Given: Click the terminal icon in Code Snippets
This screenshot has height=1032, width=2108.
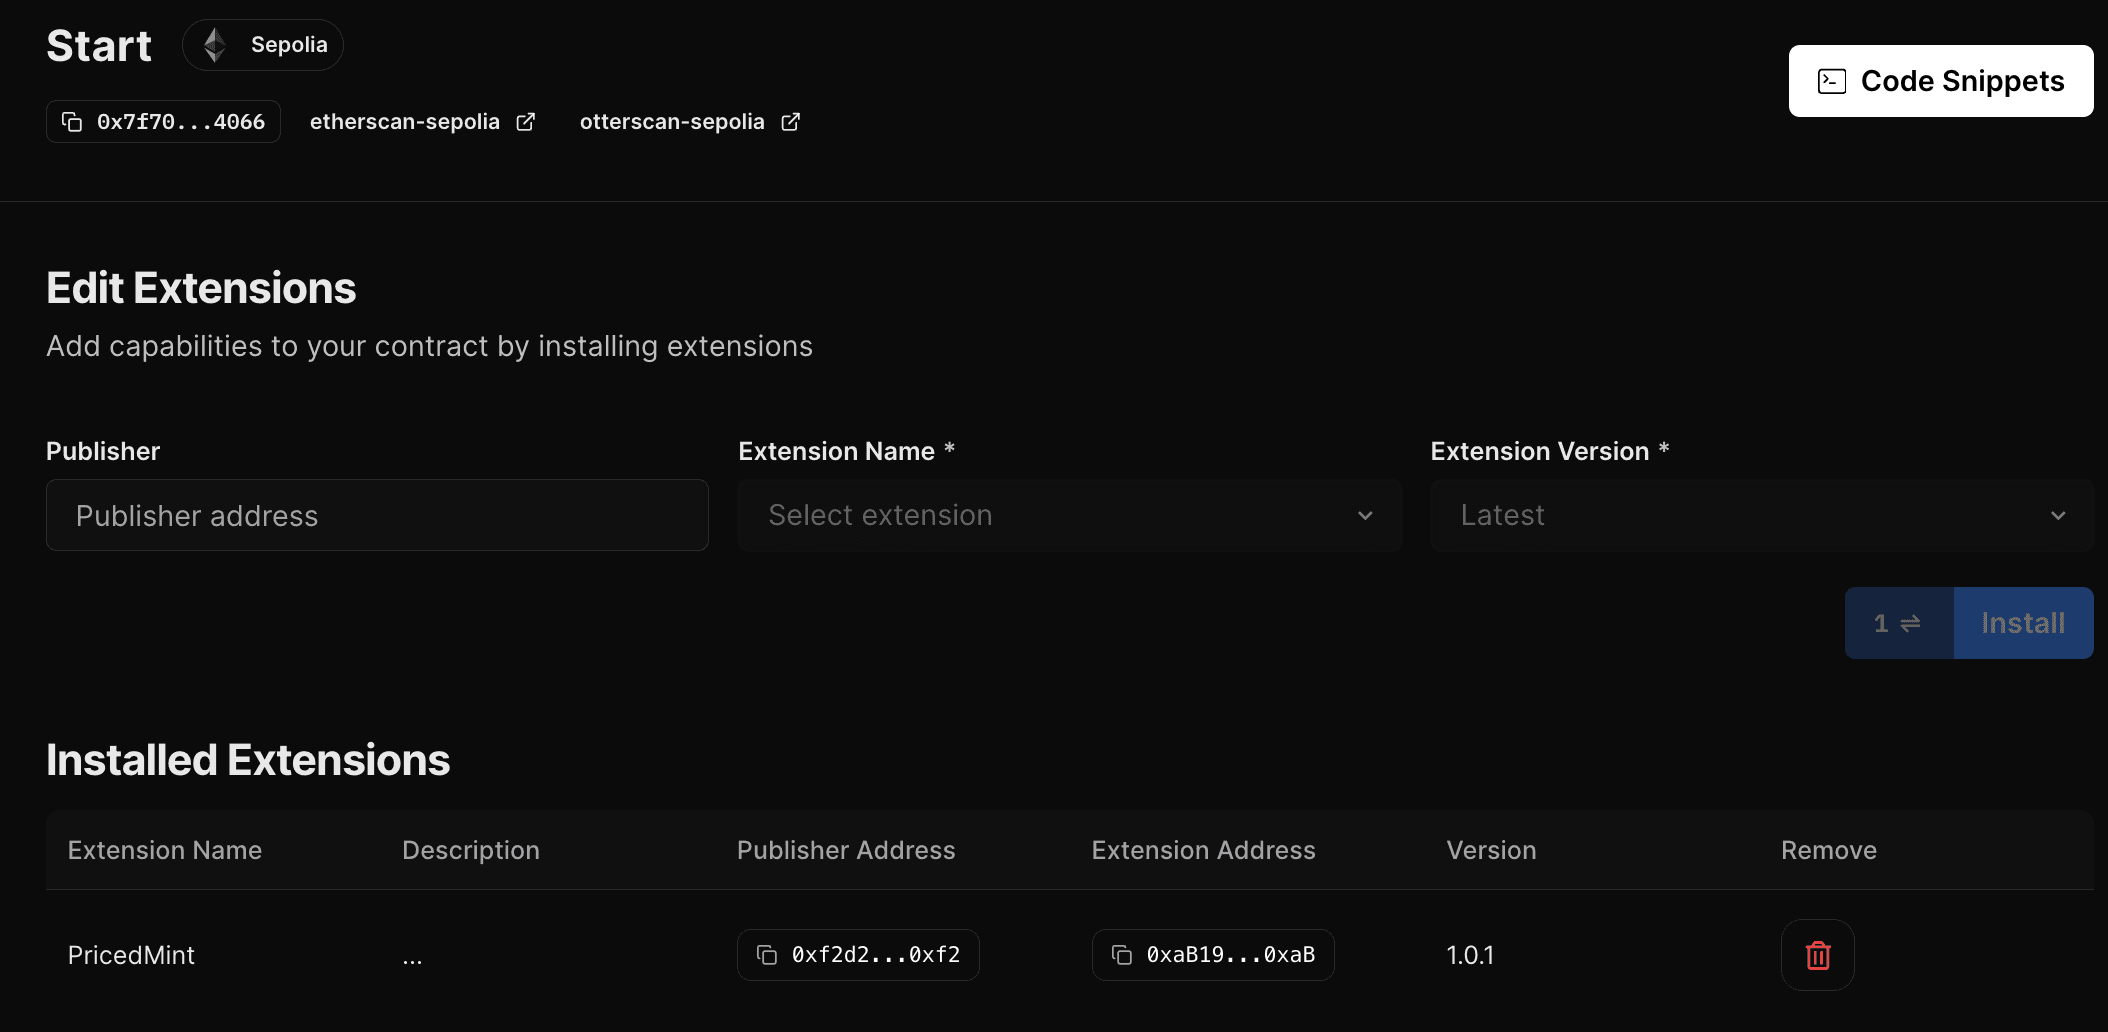Looking at the screenshot, I should 1831,81.
